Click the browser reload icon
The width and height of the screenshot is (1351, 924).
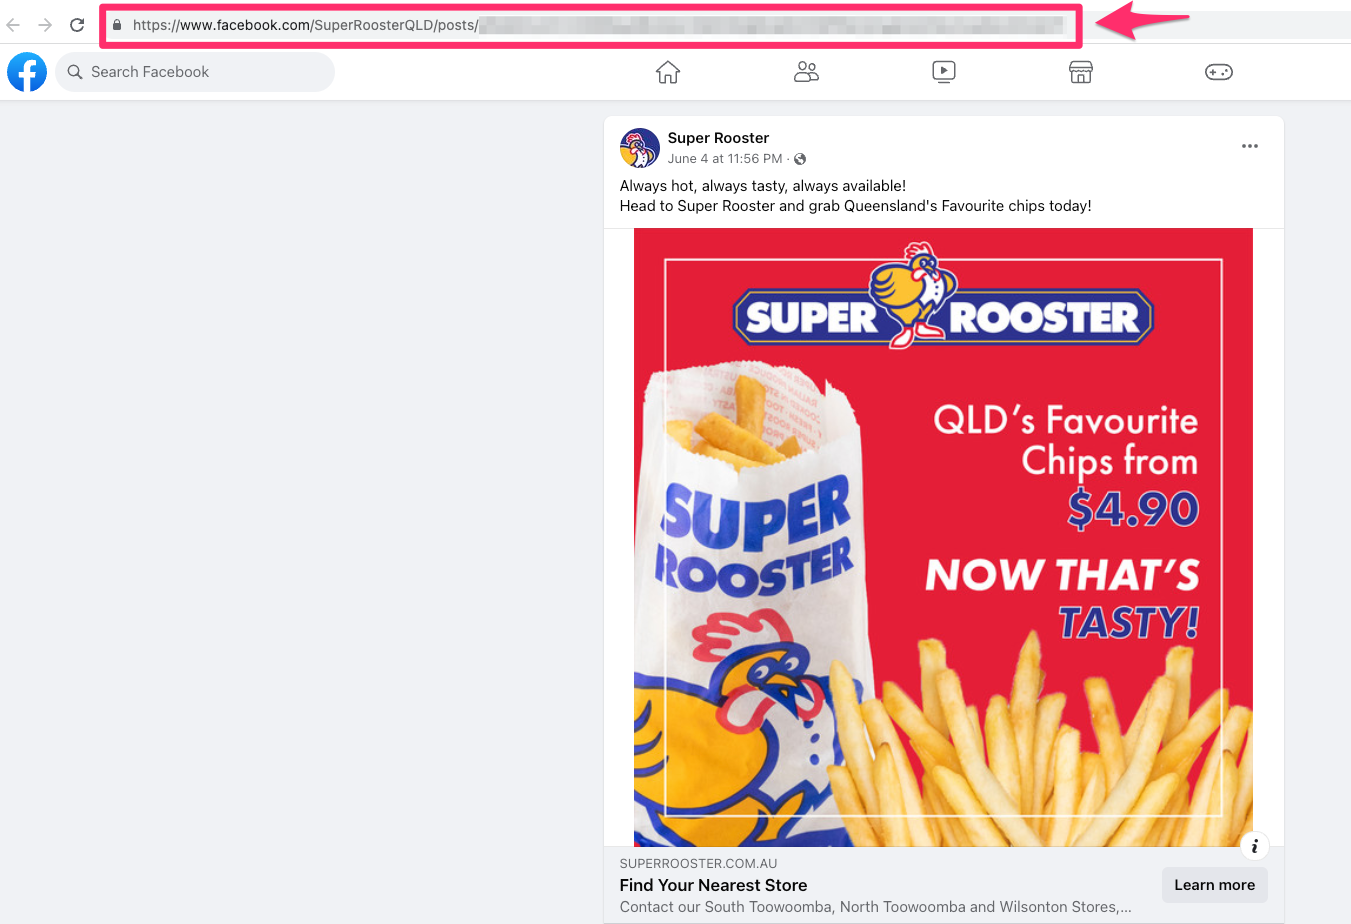tap(77, 25)
